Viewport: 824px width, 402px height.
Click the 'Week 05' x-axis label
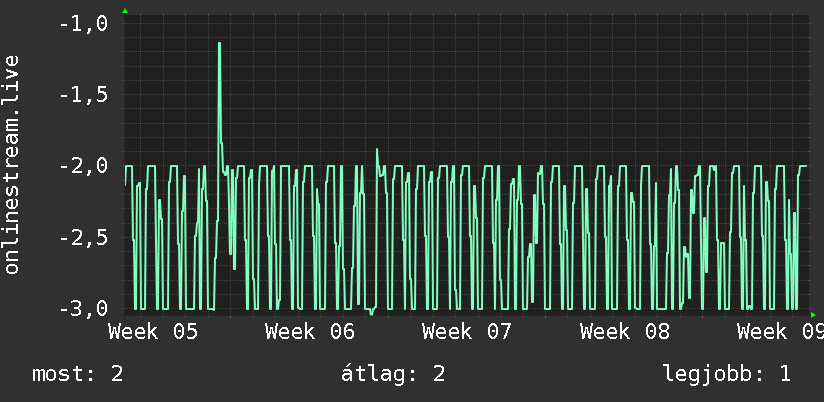click(153, 332)
